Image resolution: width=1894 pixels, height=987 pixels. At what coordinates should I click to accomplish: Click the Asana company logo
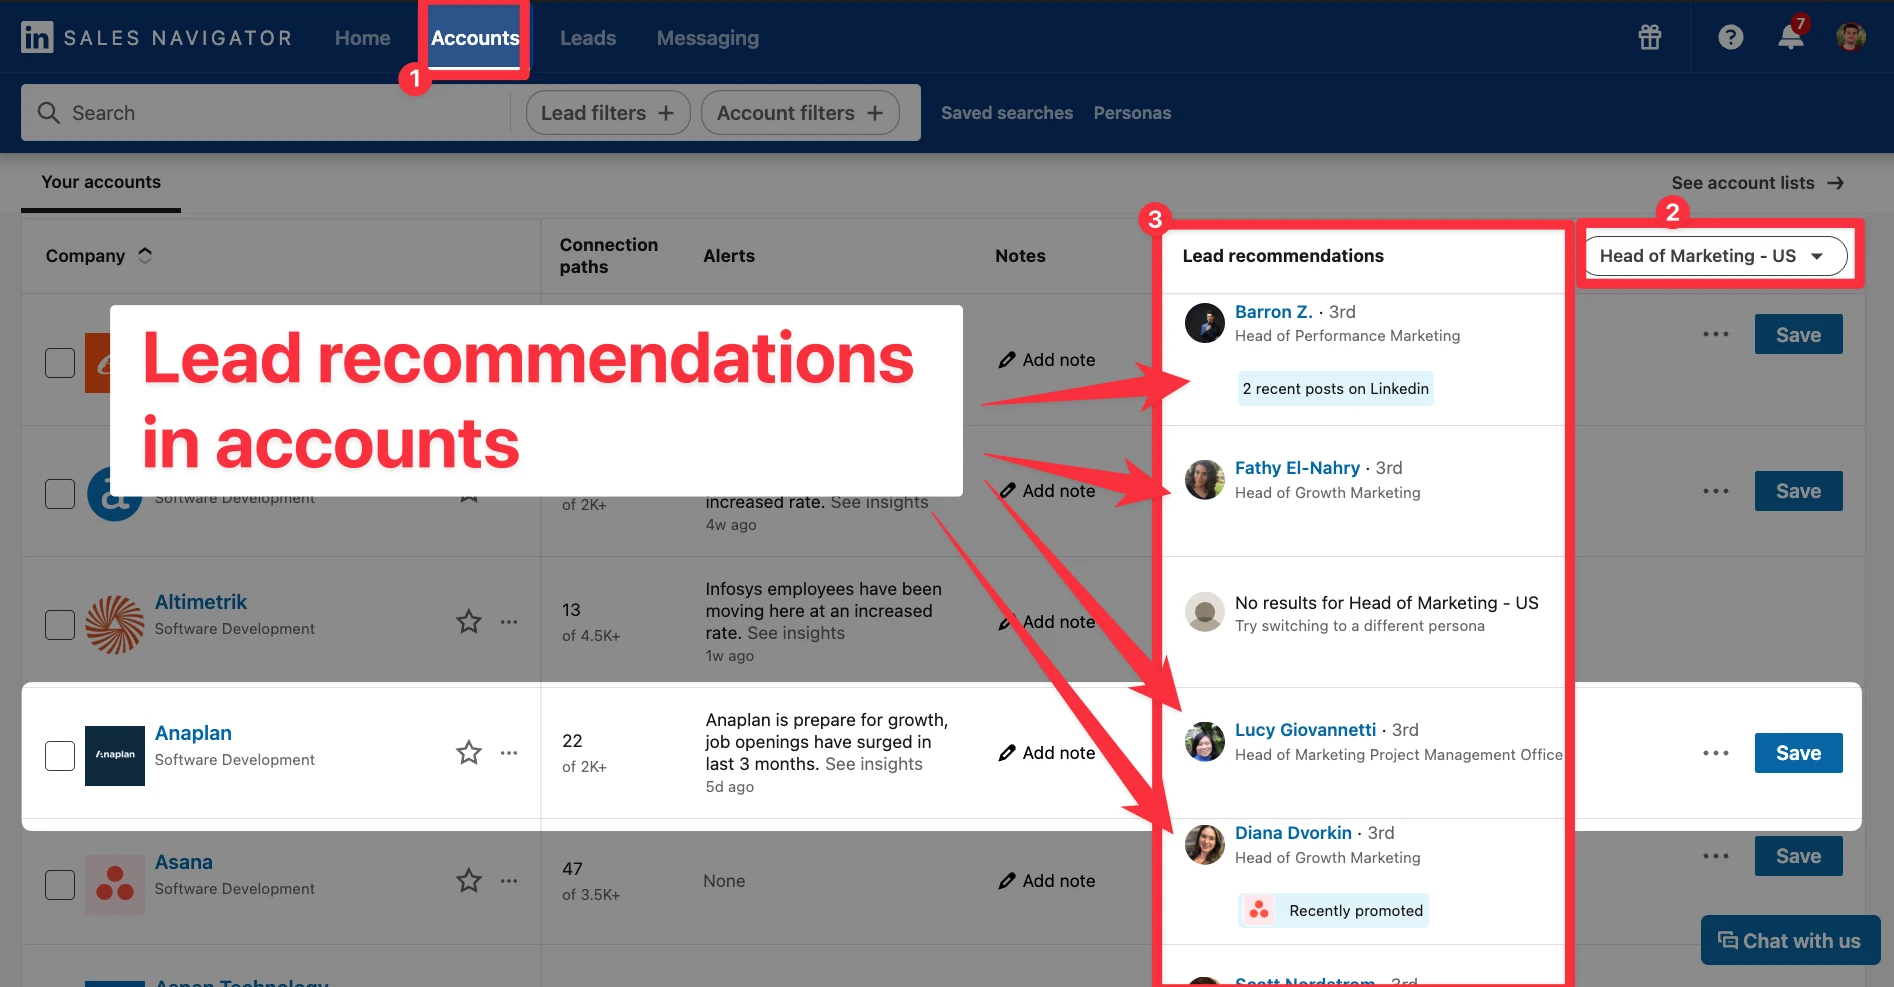click(115, 885)
